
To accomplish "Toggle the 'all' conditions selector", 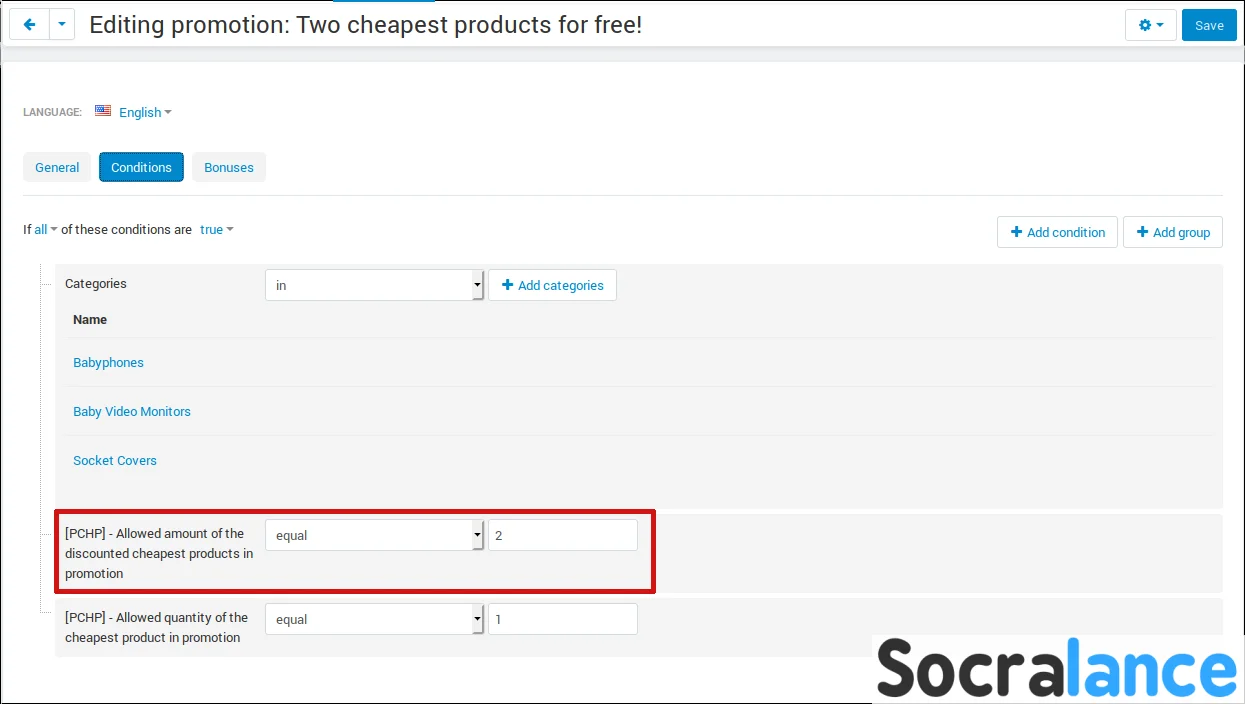I will click(x=45, y=229).
